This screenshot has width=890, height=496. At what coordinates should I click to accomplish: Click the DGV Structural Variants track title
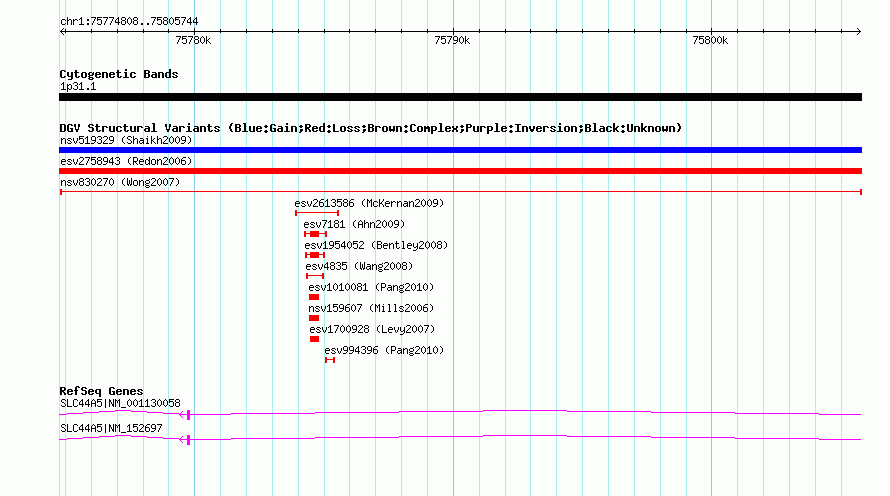pyautogui.click(x=371, y=128)
